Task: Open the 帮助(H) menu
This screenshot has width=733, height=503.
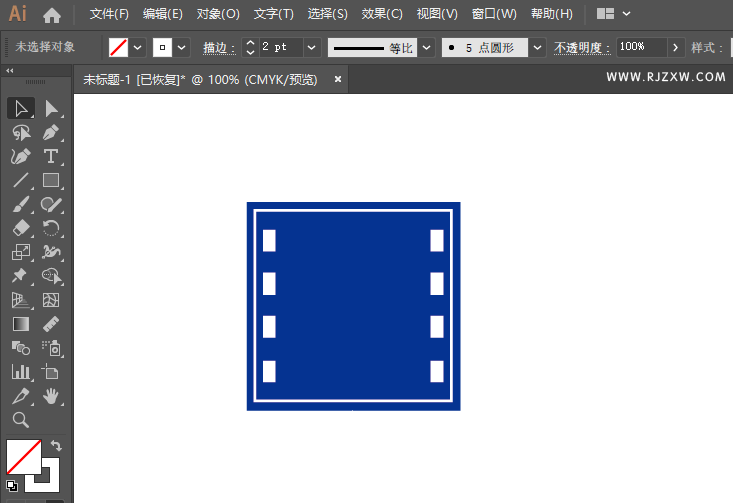Action: click(x=552, y=14)
